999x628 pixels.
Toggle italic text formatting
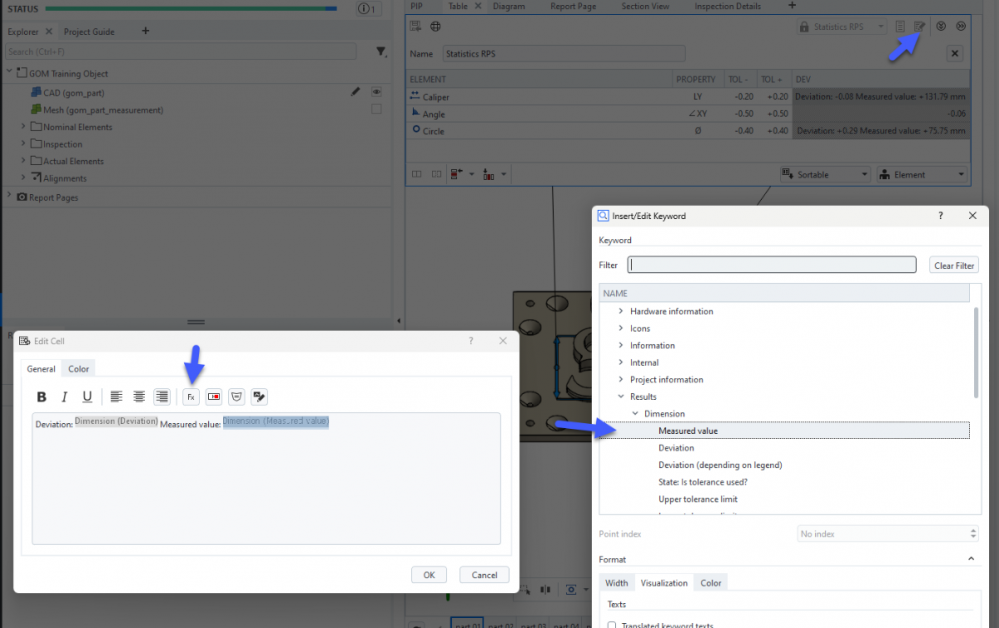coord(65,397)
